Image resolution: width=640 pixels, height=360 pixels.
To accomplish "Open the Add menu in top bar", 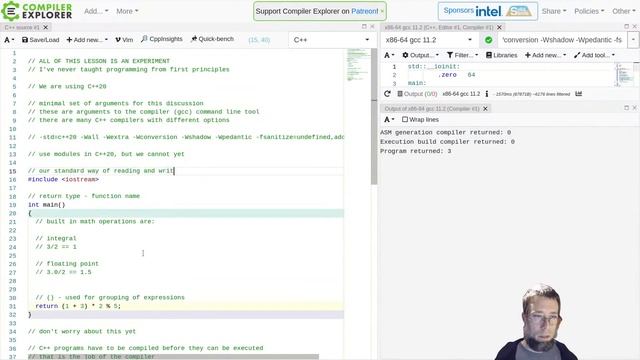I will pos(96,11).
